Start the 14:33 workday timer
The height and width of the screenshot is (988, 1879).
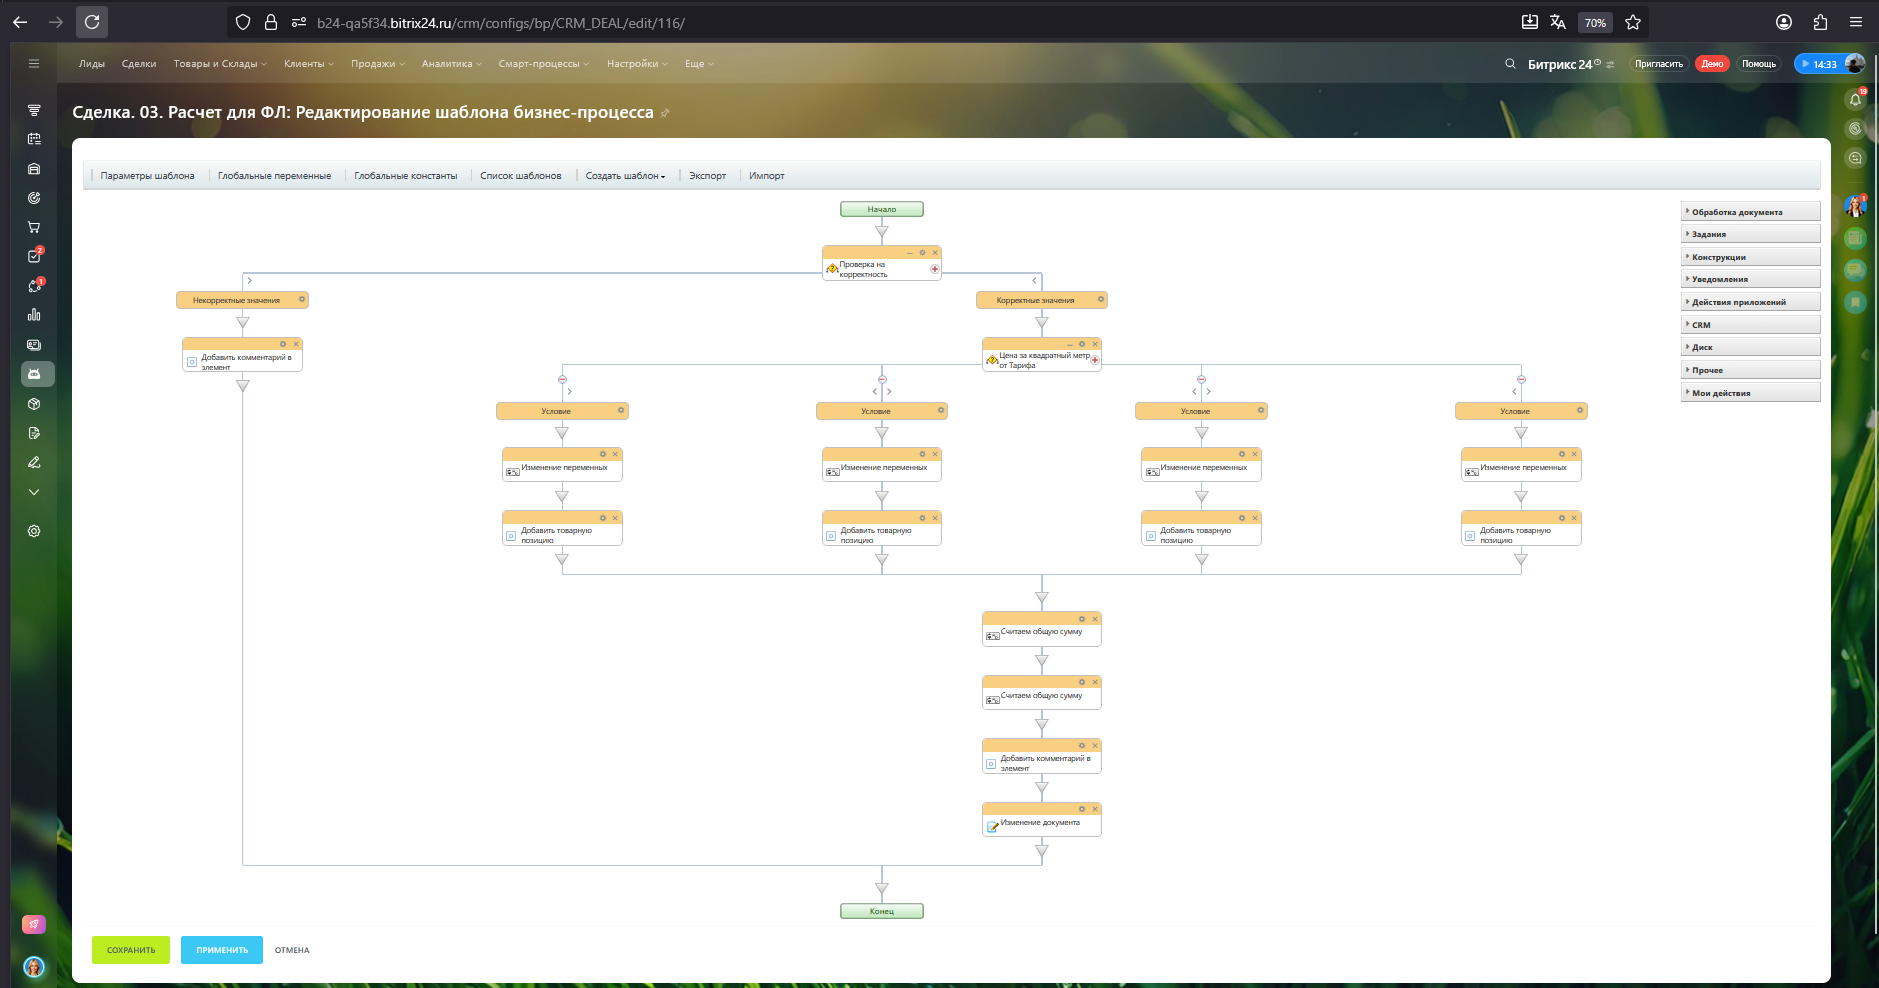click(1818, 64)
